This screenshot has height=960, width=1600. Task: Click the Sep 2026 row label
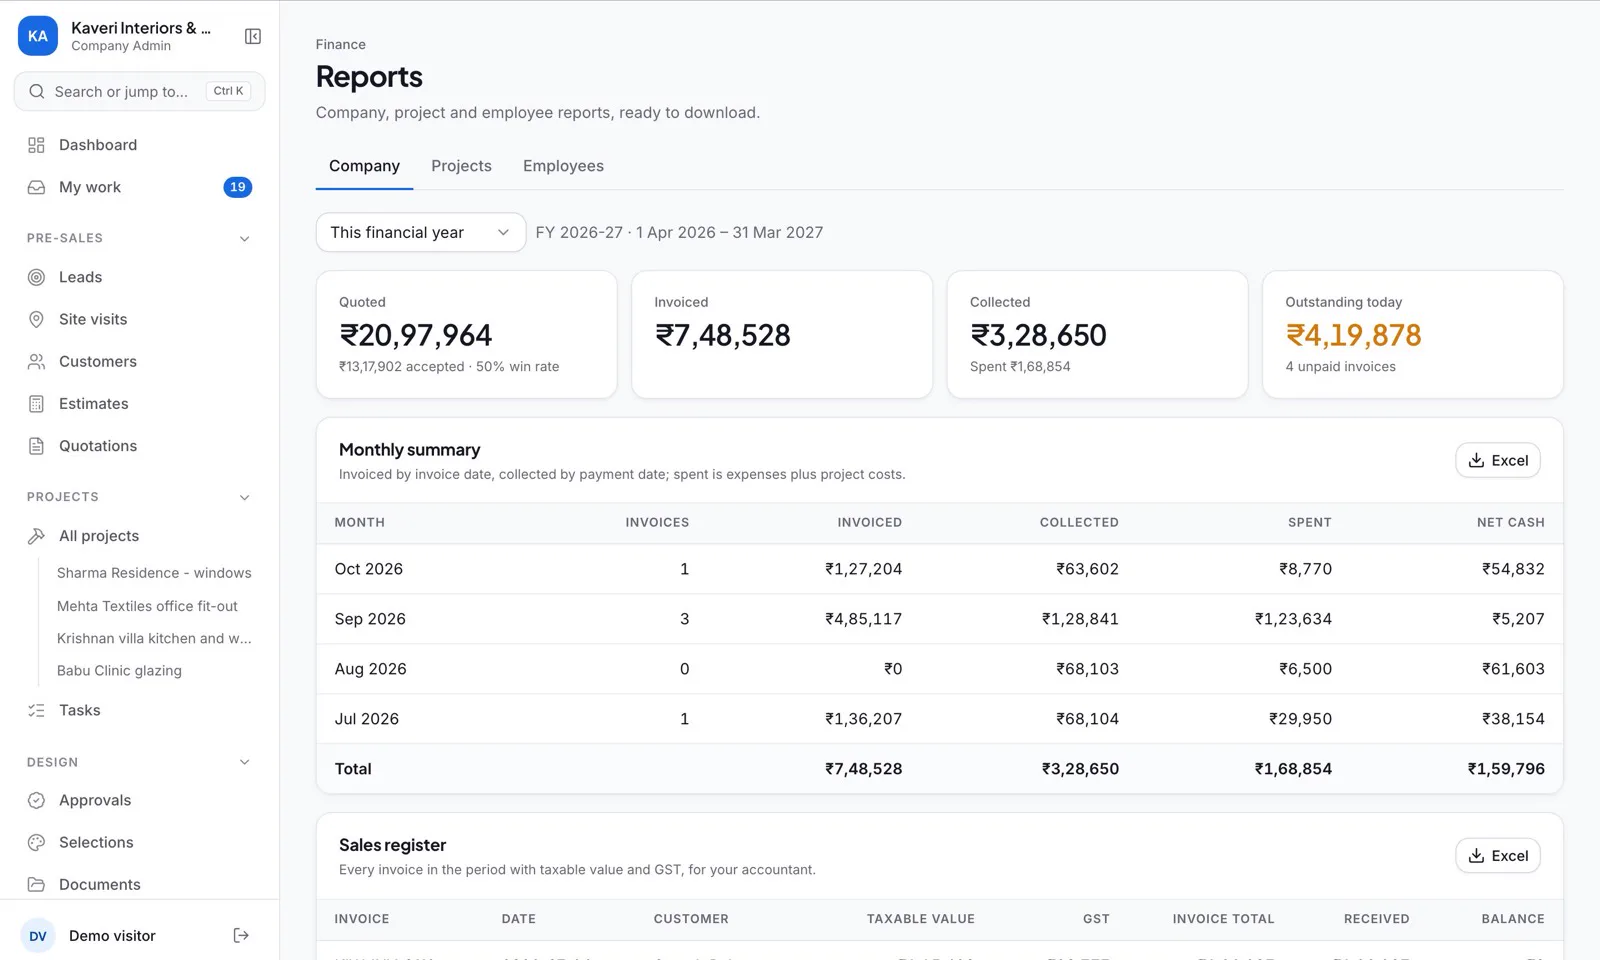pos(370,619)
